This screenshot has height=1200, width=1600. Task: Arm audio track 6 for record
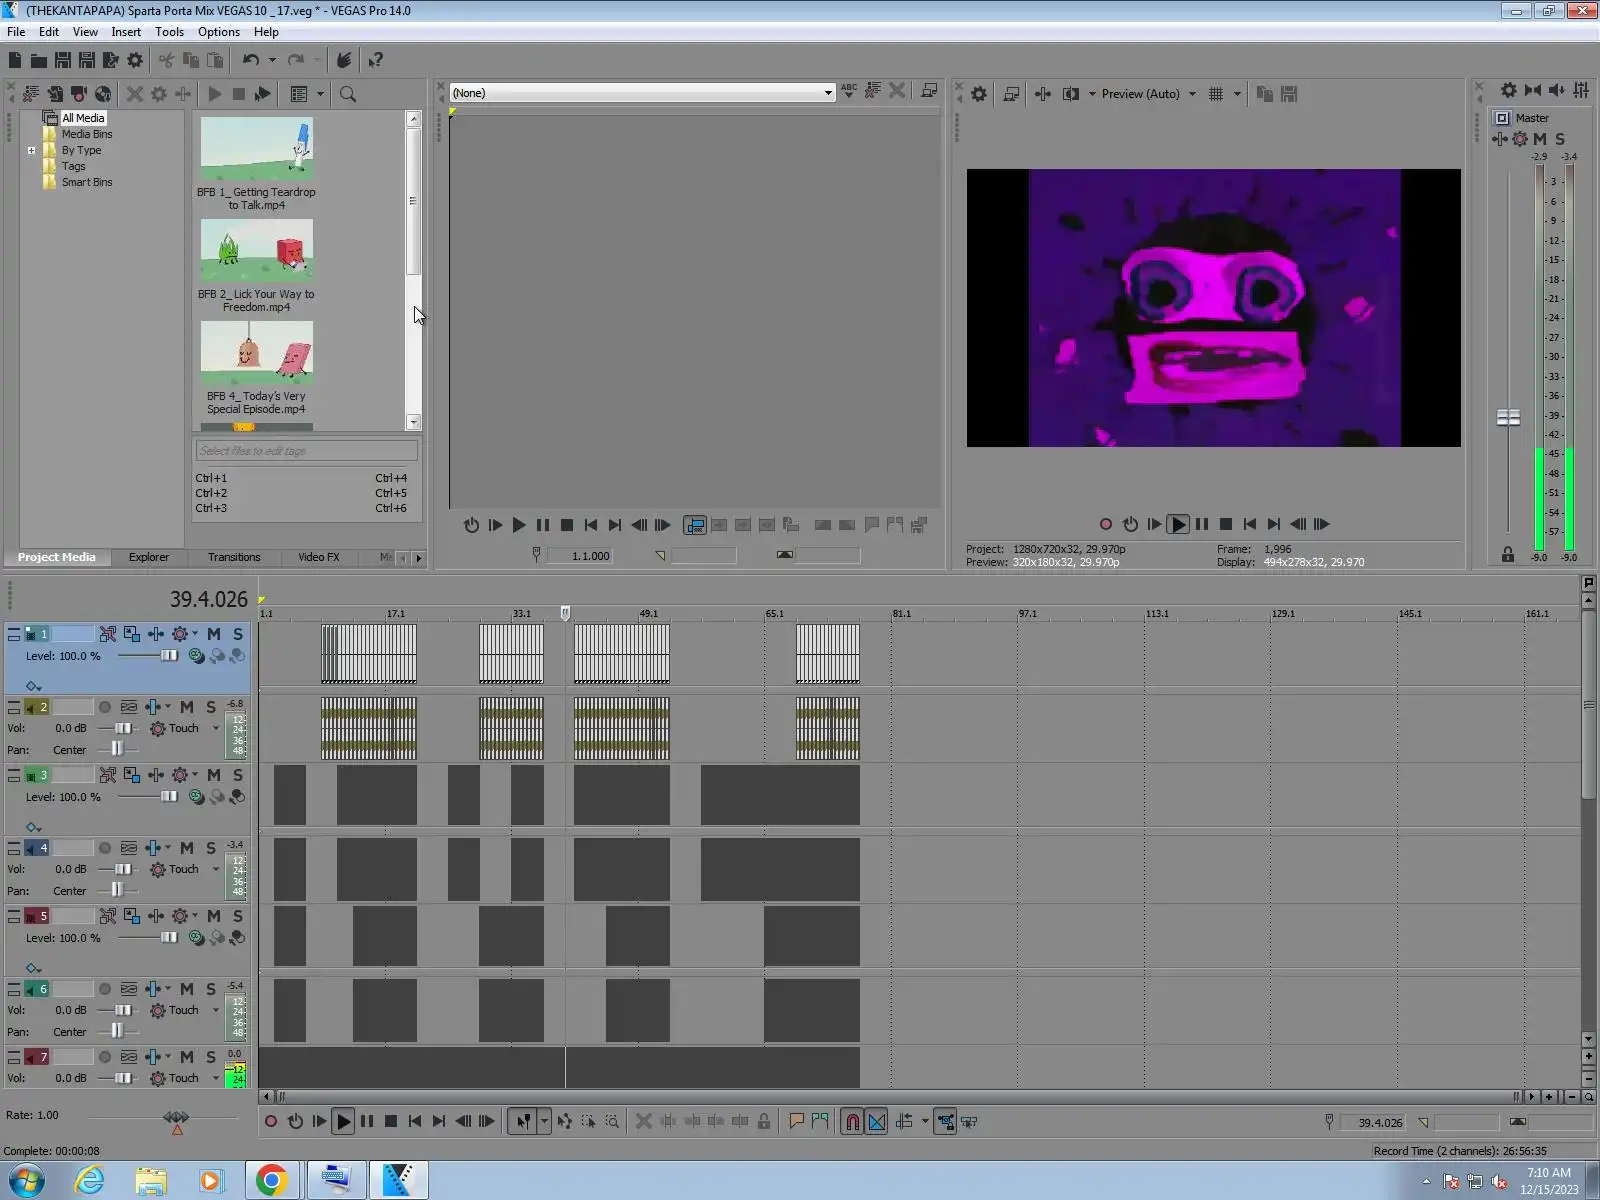pyautogui.click(x=105, y=989)
